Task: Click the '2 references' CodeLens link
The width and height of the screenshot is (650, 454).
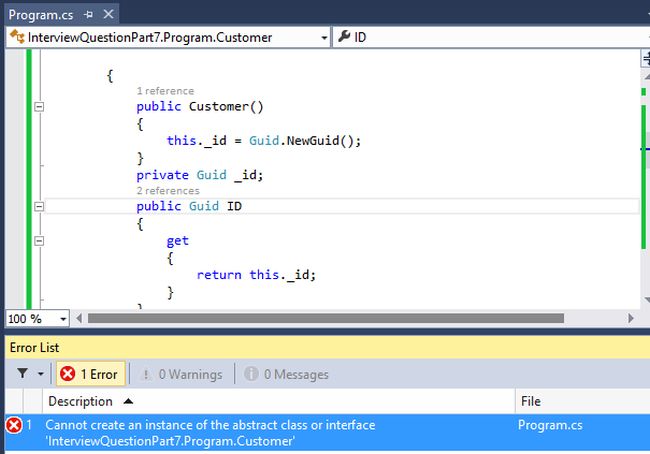Action: pyautogui.click(x=168, y=191)
